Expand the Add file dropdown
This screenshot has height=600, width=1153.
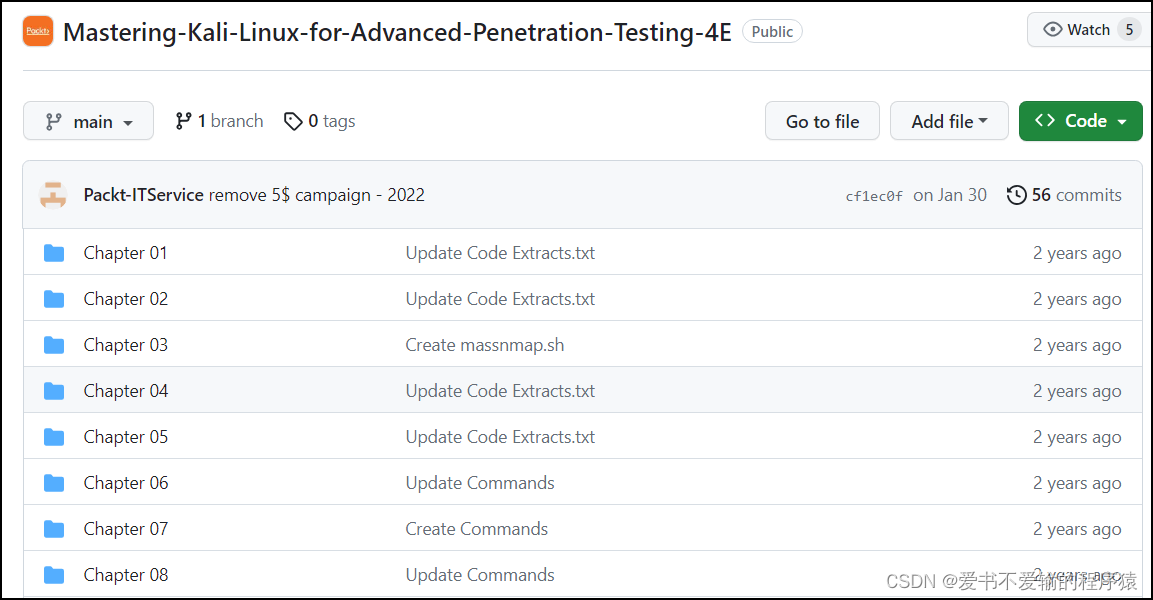tap(948, 121)
